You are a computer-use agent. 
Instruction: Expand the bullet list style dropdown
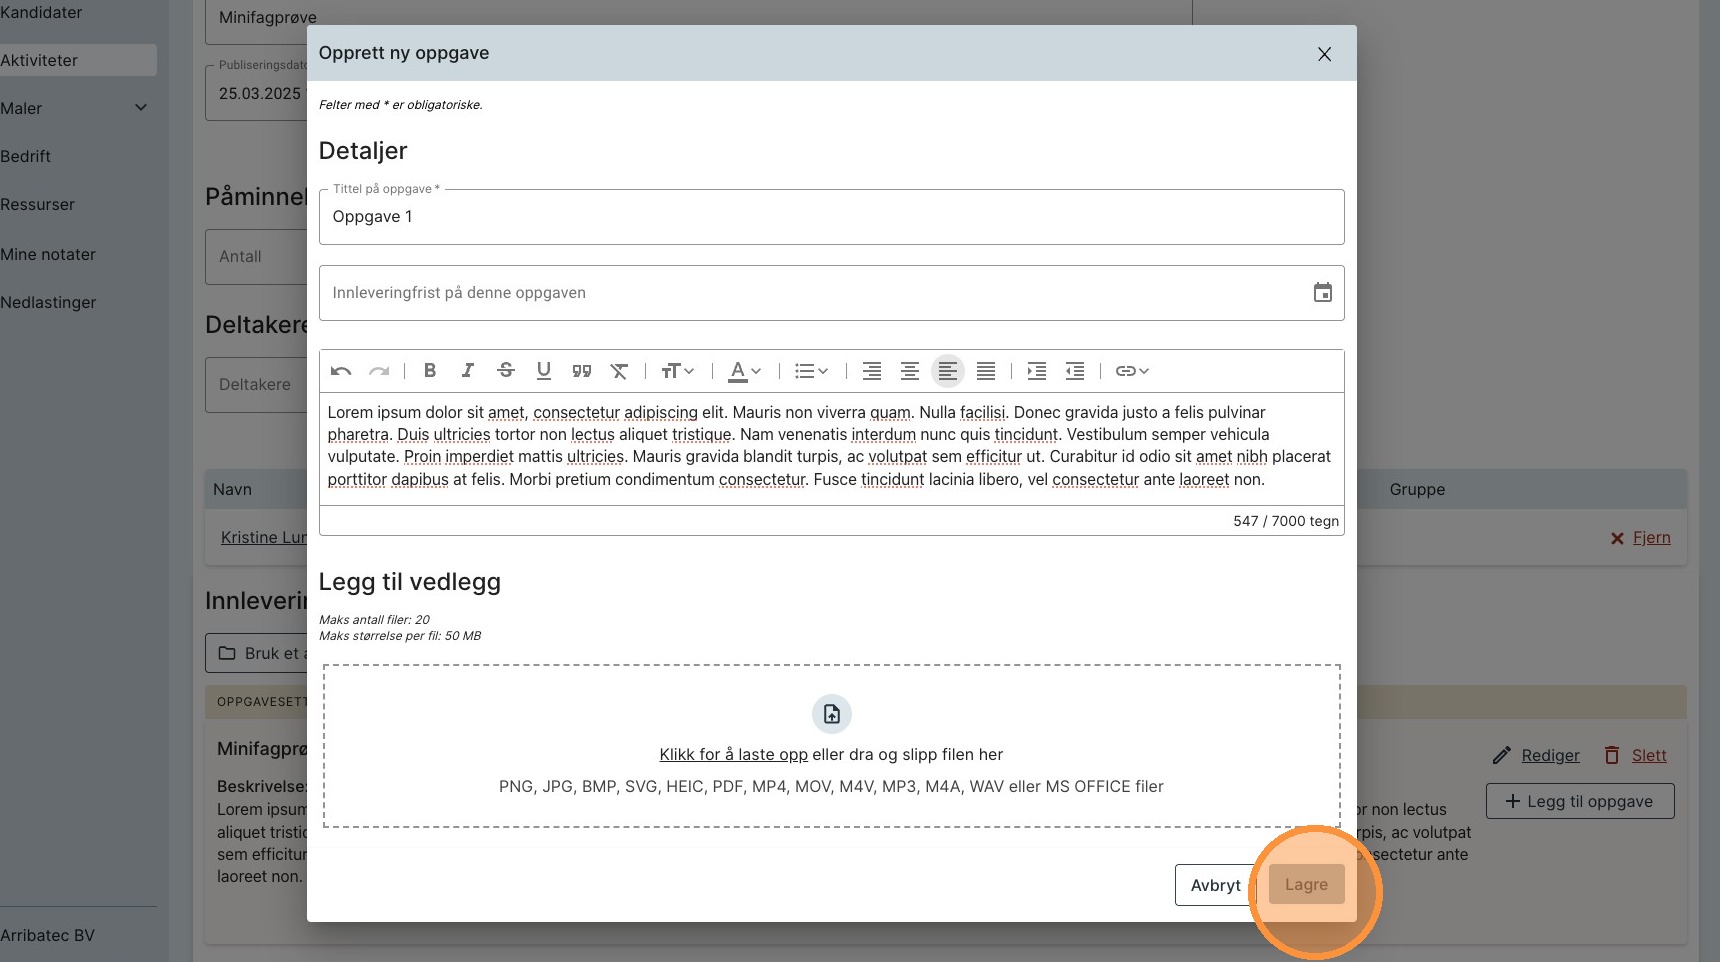click(x=811, y=371)
